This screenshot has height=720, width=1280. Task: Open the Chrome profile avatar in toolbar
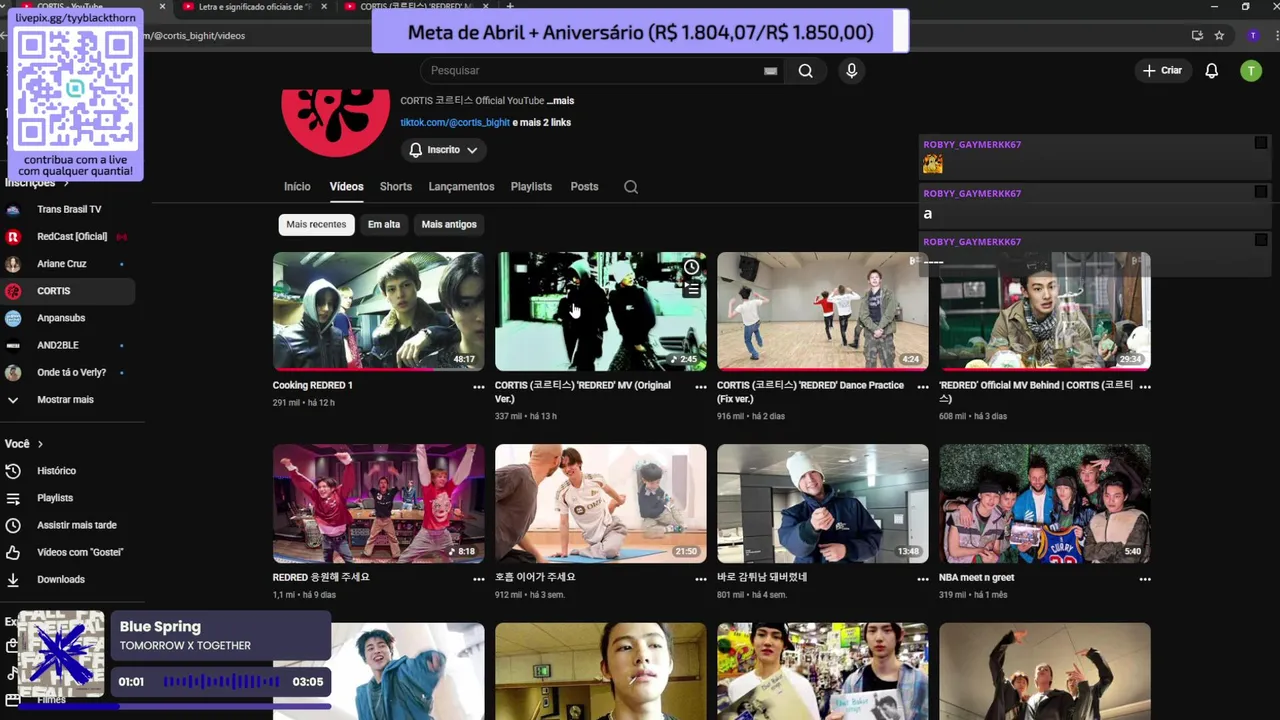pos(1253,36)
